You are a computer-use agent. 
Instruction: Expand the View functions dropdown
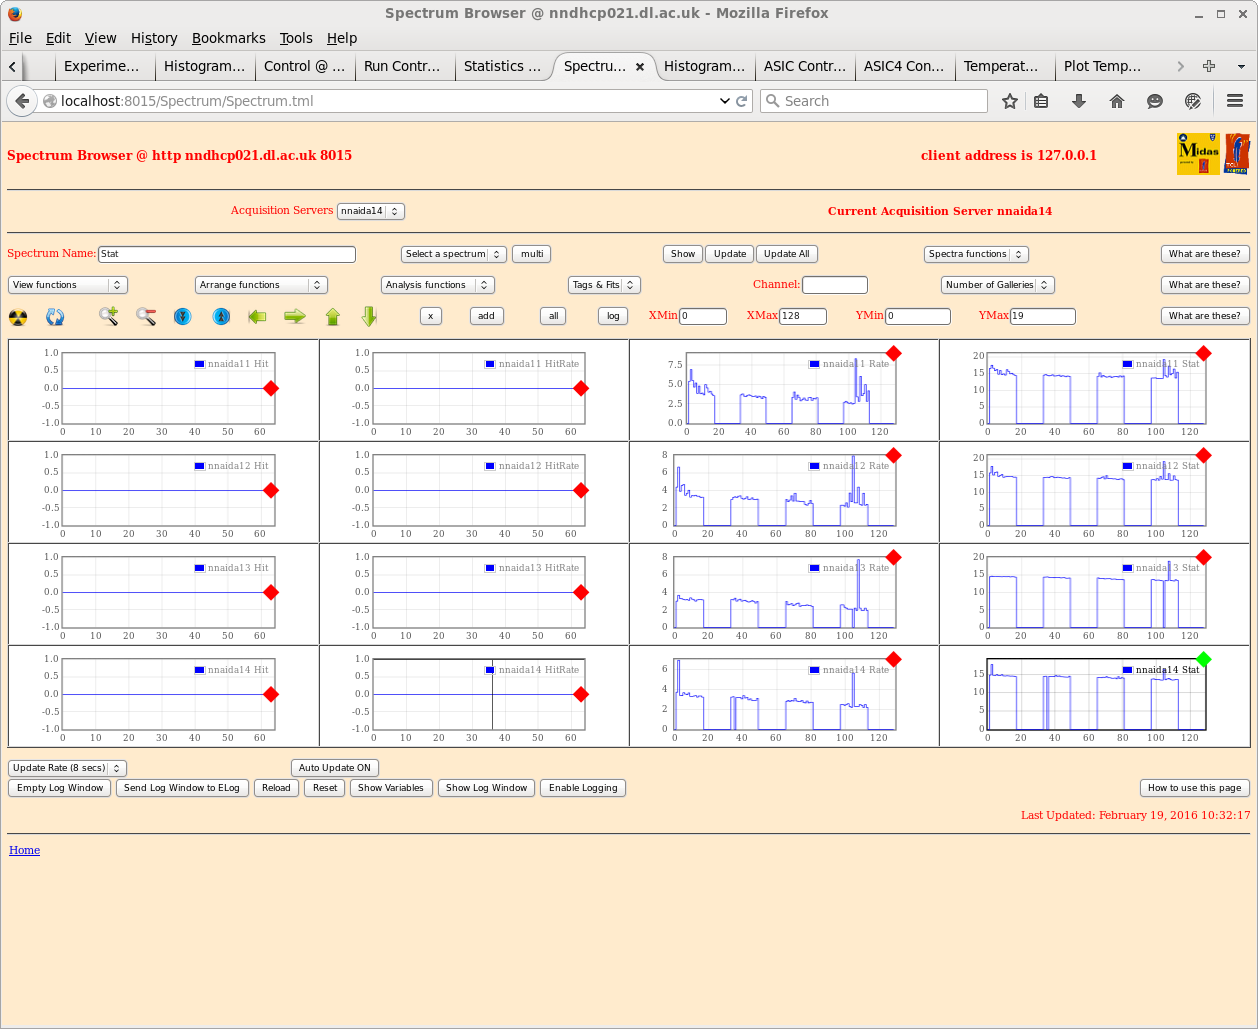pyautogui.click(x=68, y=285)
